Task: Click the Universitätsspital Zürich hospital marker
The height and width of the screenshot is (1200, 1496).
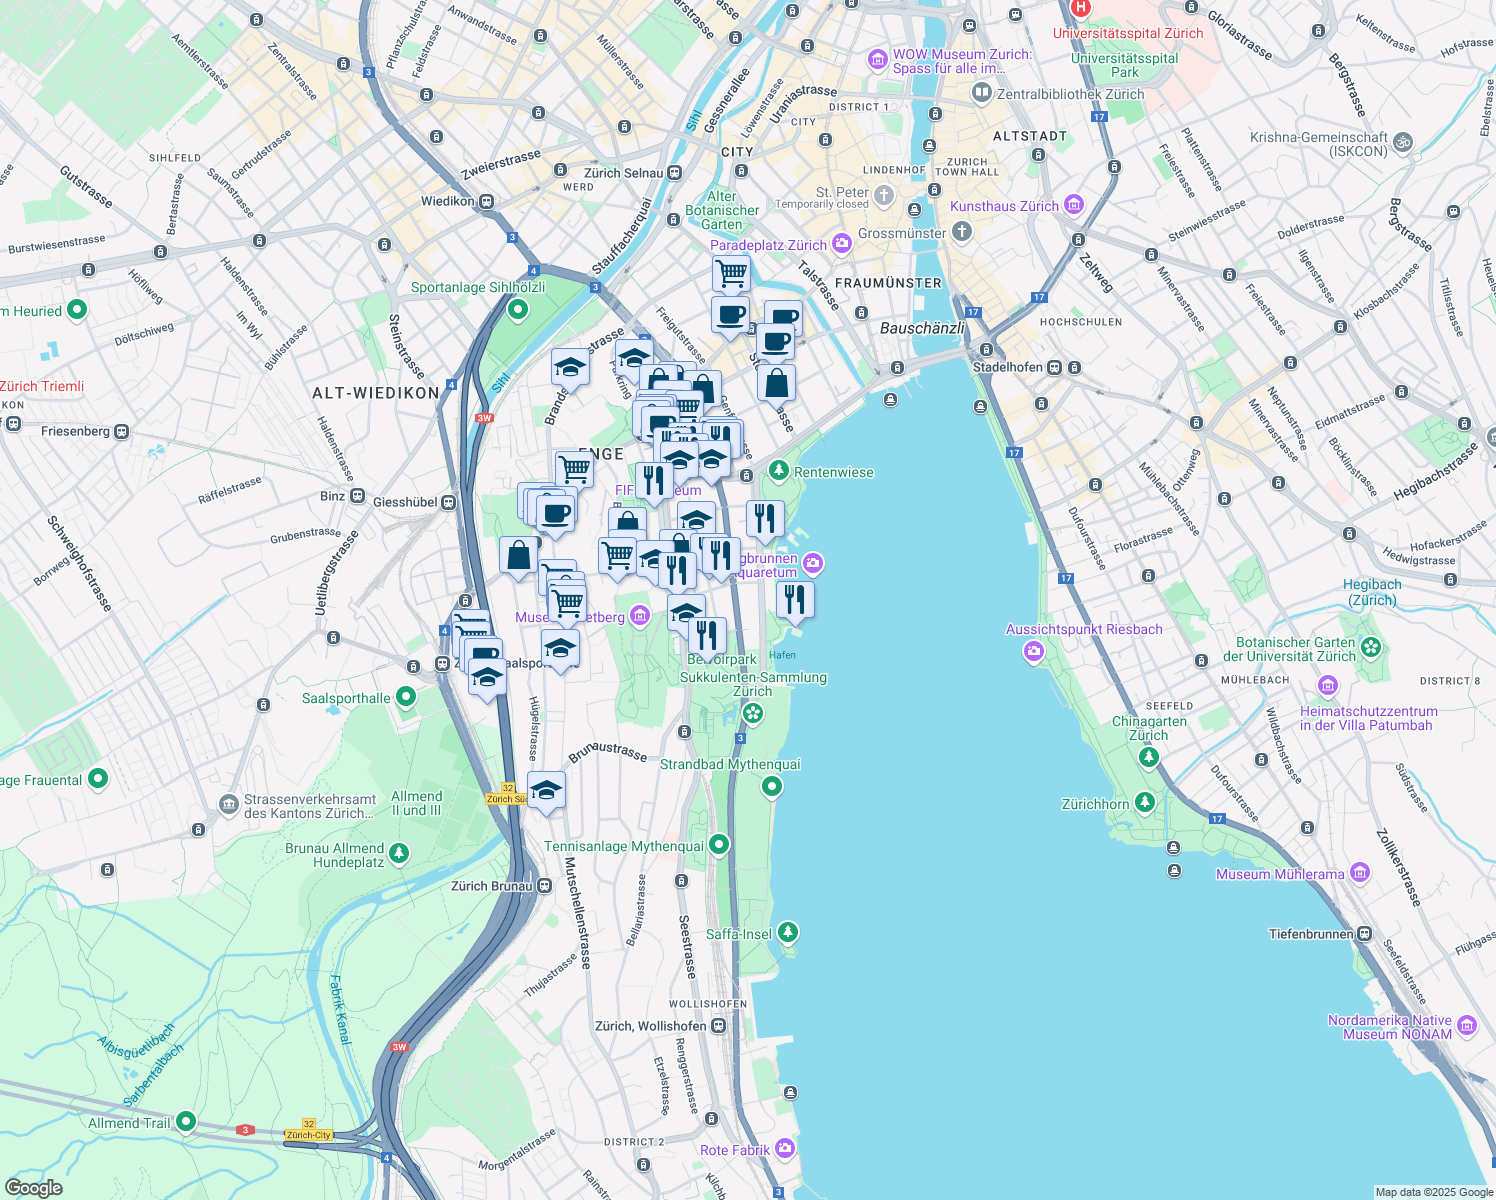Action: click(x=1080, y=8)
